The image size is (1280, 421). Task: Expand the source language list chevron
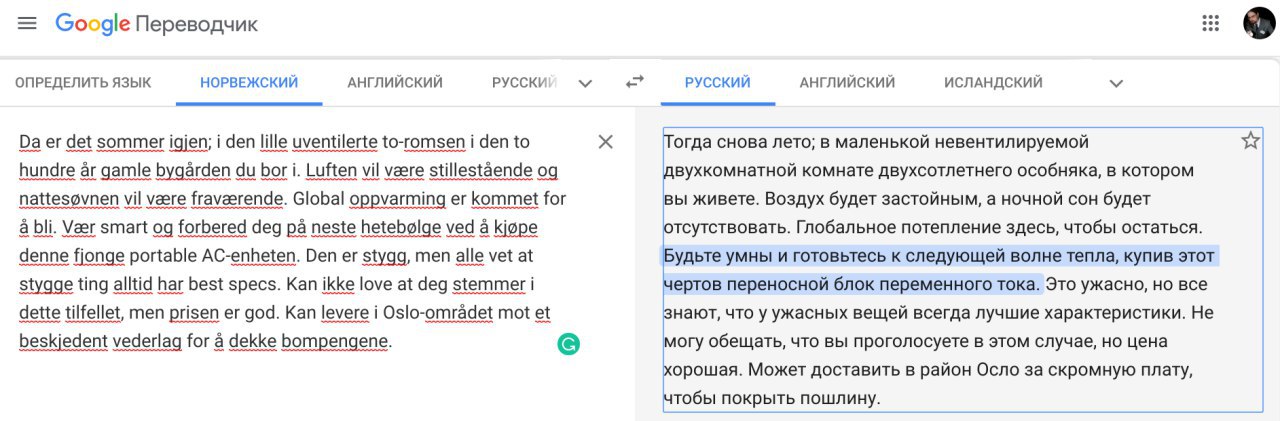tap(586, 83)
